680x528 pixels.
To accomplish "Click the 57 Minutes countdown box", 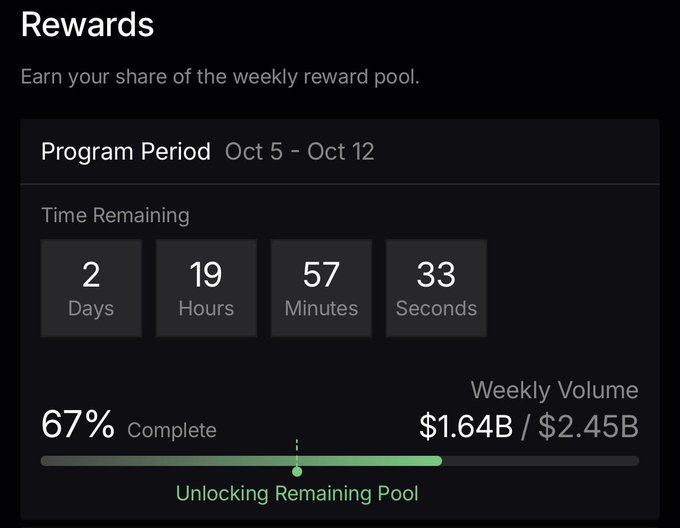I will [321, 288].
